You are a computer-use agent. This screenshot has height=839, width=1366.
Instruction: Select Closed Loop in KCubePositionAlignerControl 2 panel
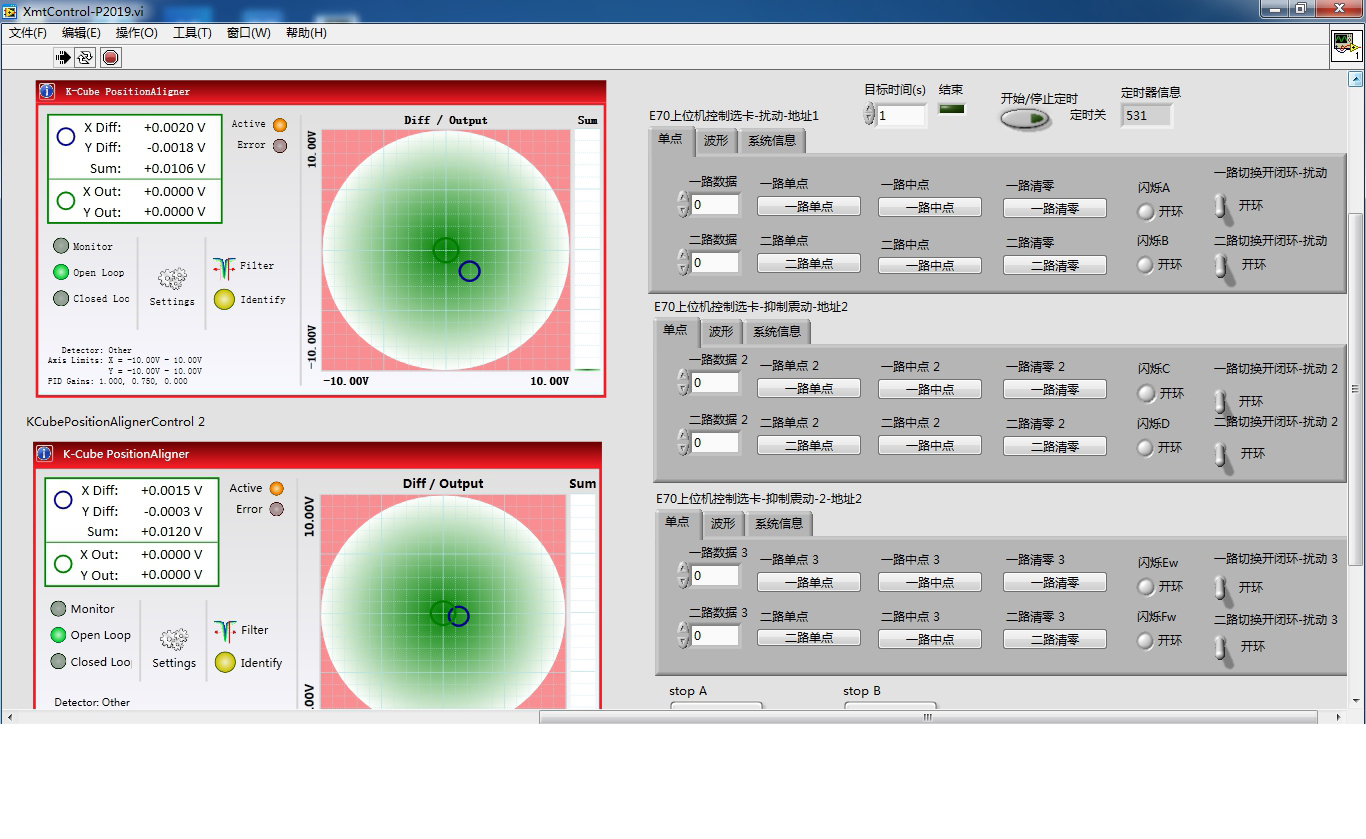tap(58, 661)
